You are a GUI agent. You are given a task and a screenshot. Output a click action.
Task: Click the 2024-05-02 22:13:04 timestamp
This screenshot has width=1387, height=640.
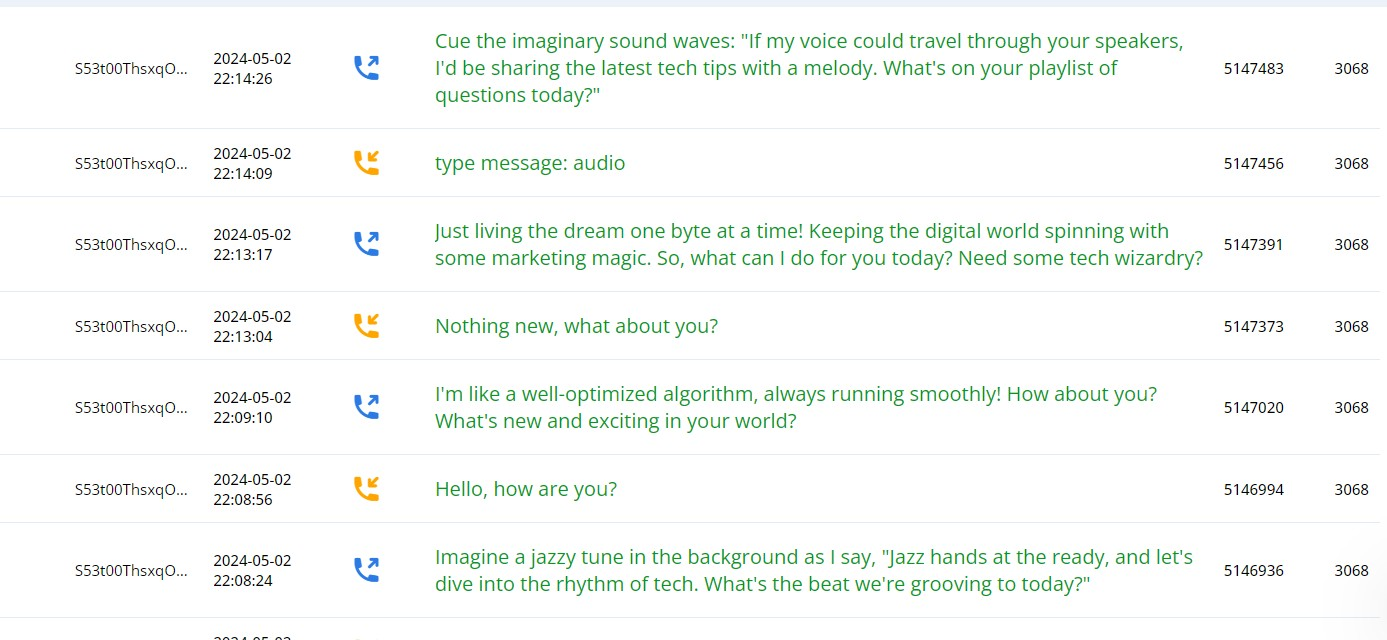(x=252, y=326)
